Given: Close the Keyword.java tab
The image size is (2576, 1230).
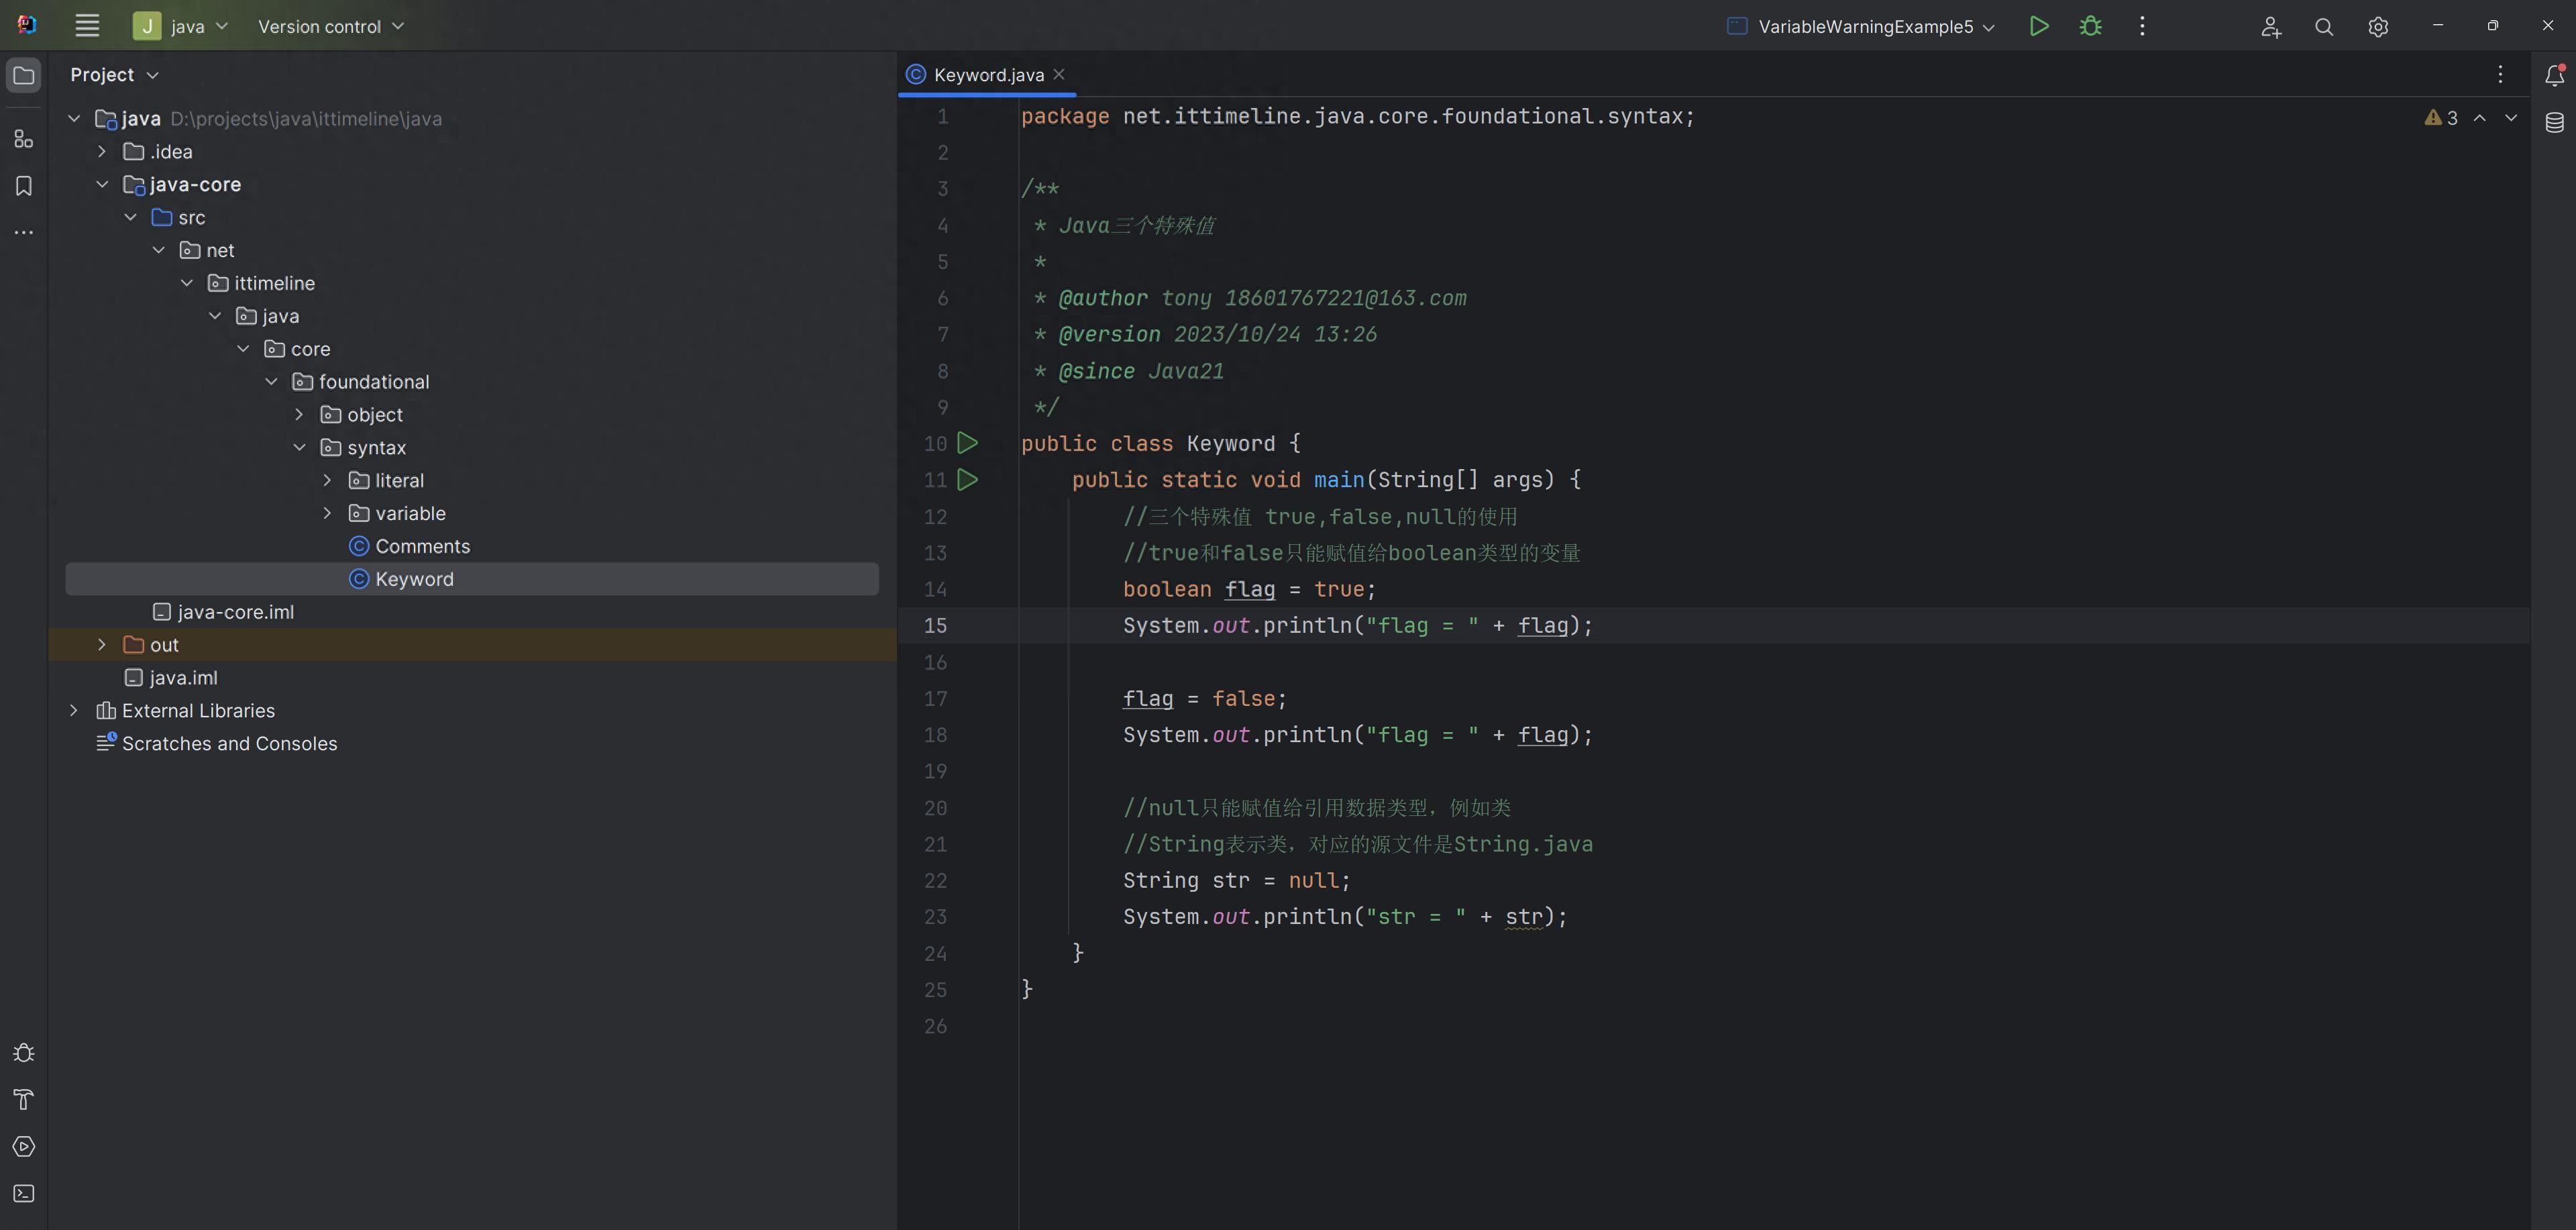Looking at the screenshot, I should click(1059, 74).
